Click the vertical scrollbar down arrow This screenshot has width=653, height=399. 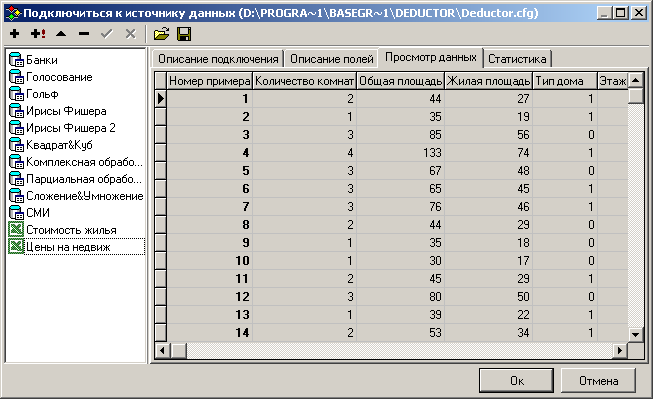(636, 334)
